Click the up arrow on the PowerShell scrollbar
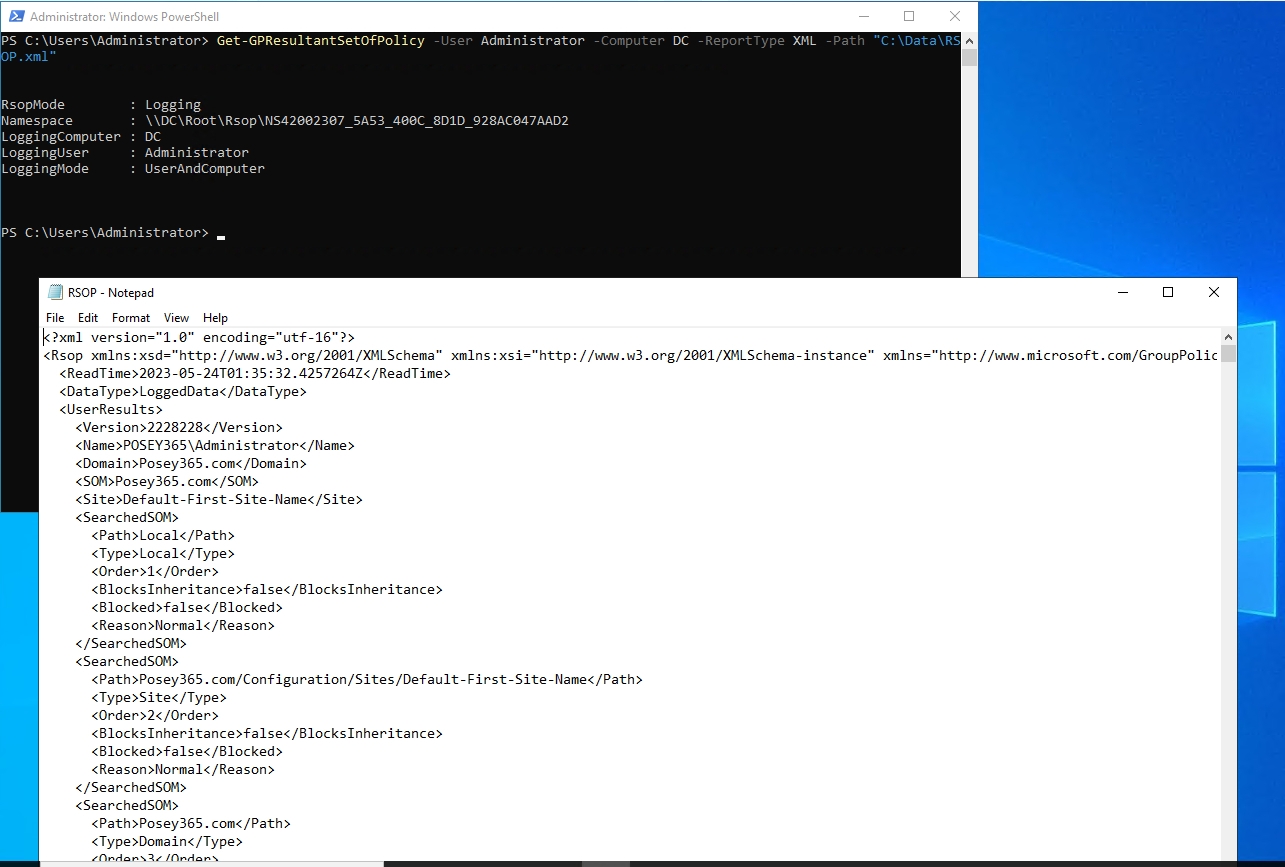The width and height of the screenshot is (1285, 867). [967, 40]
